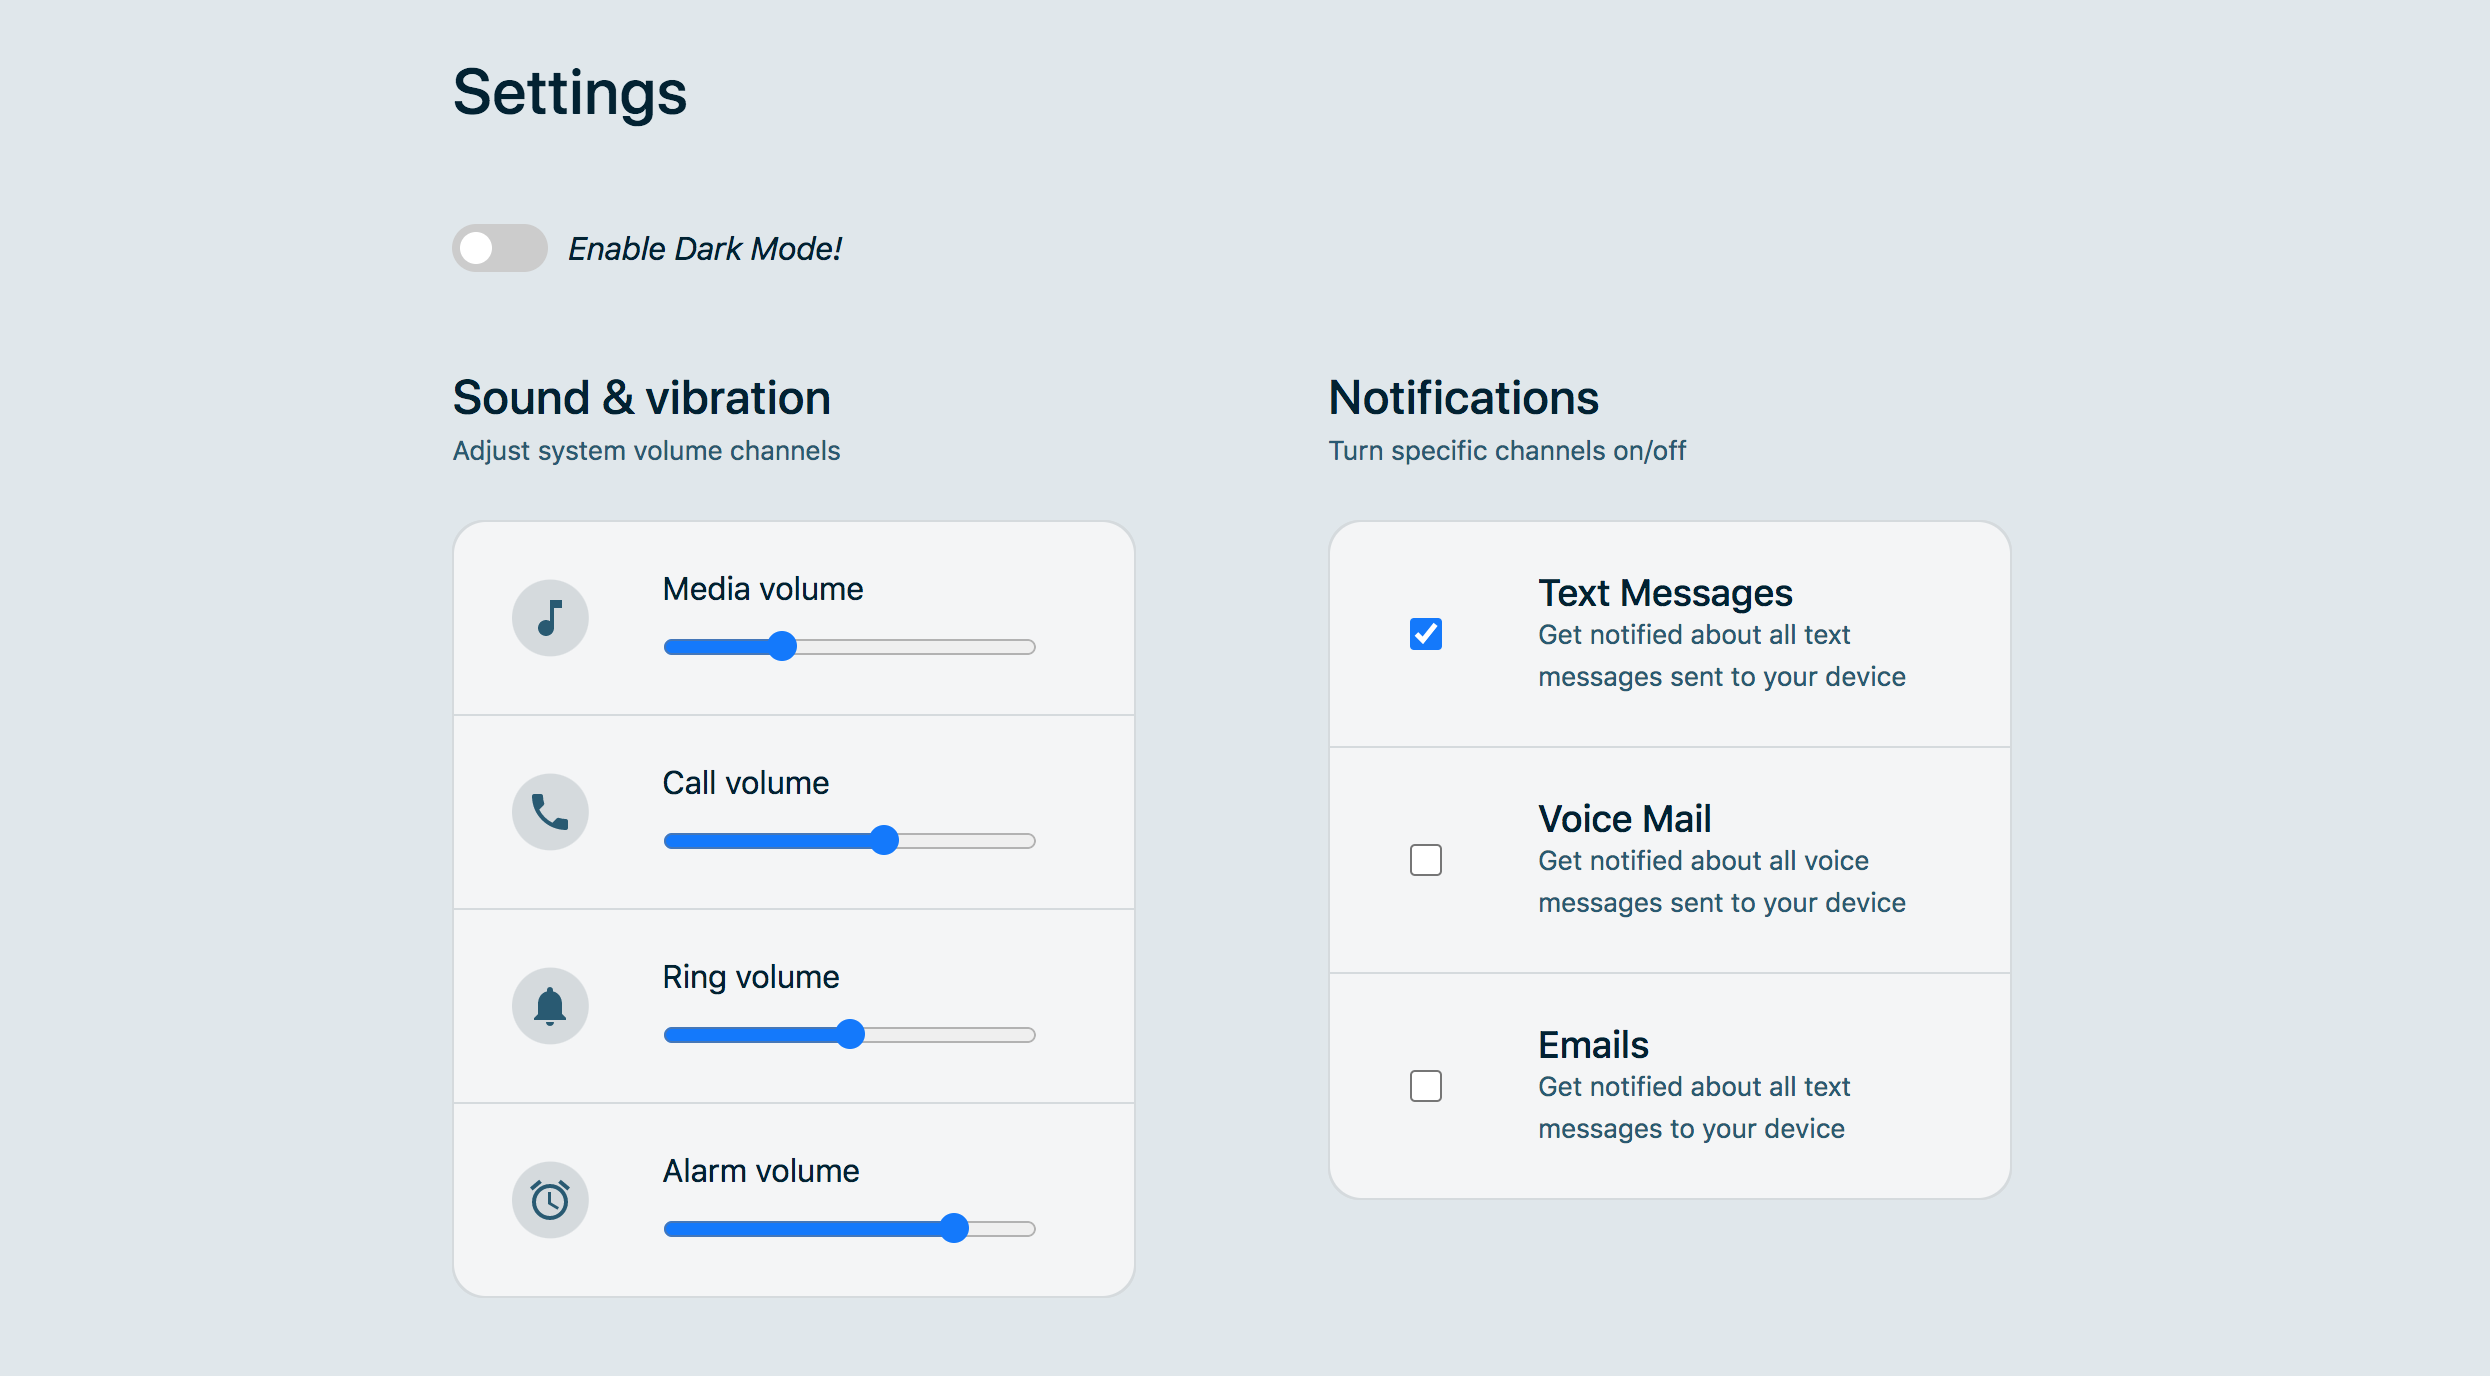The height and width of the screenshot is (1376, 2490).
Task: Click the Alarm volume label
Action: [760, 1171]
